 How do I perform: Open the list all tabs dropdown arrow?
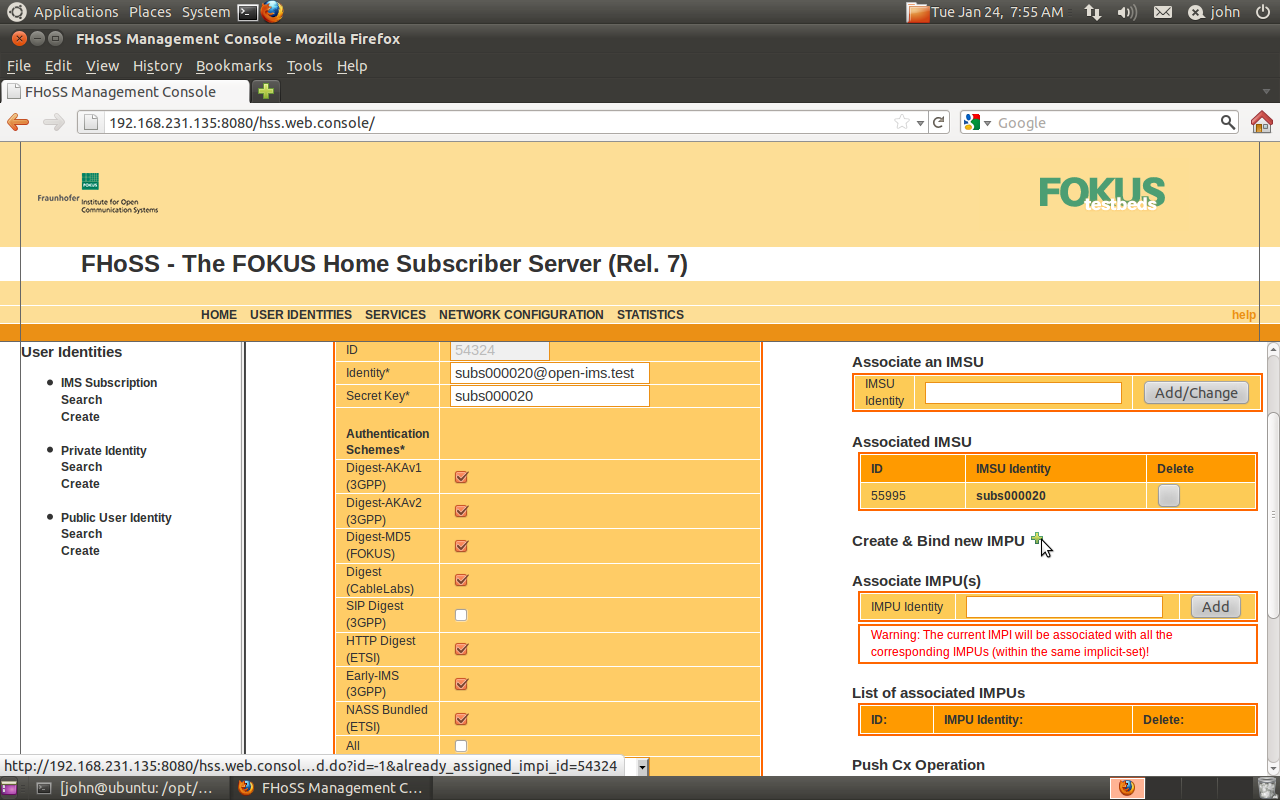coord(1267,91)
